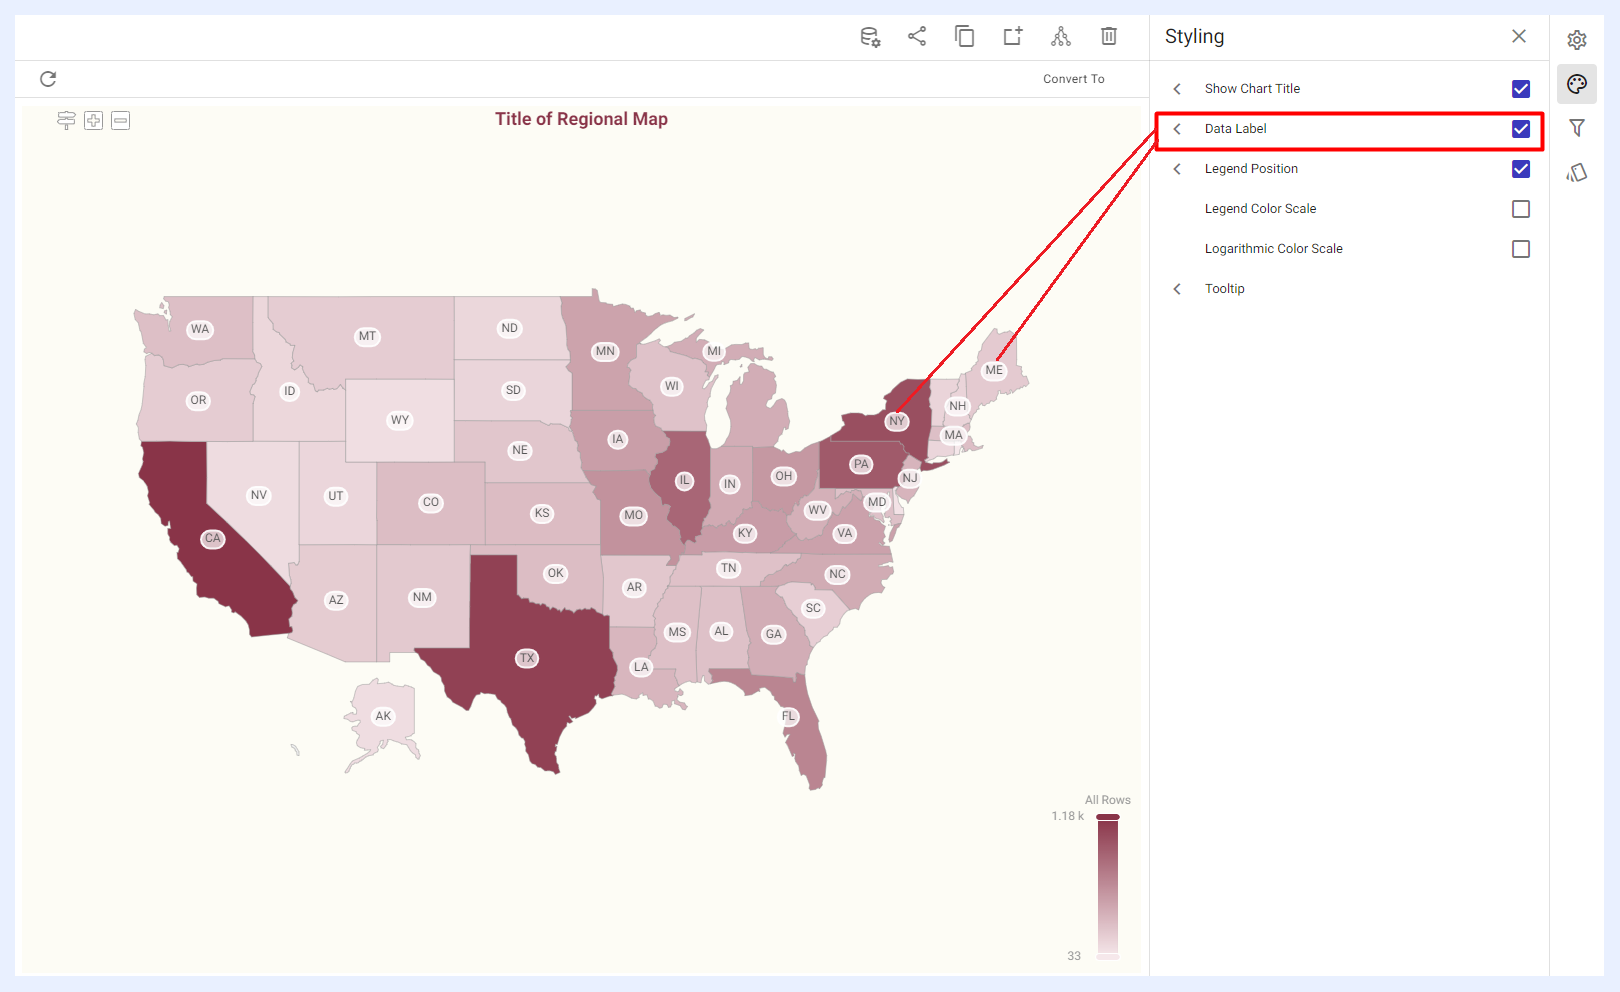Click the AK data label on map

[x=383, y=716]
